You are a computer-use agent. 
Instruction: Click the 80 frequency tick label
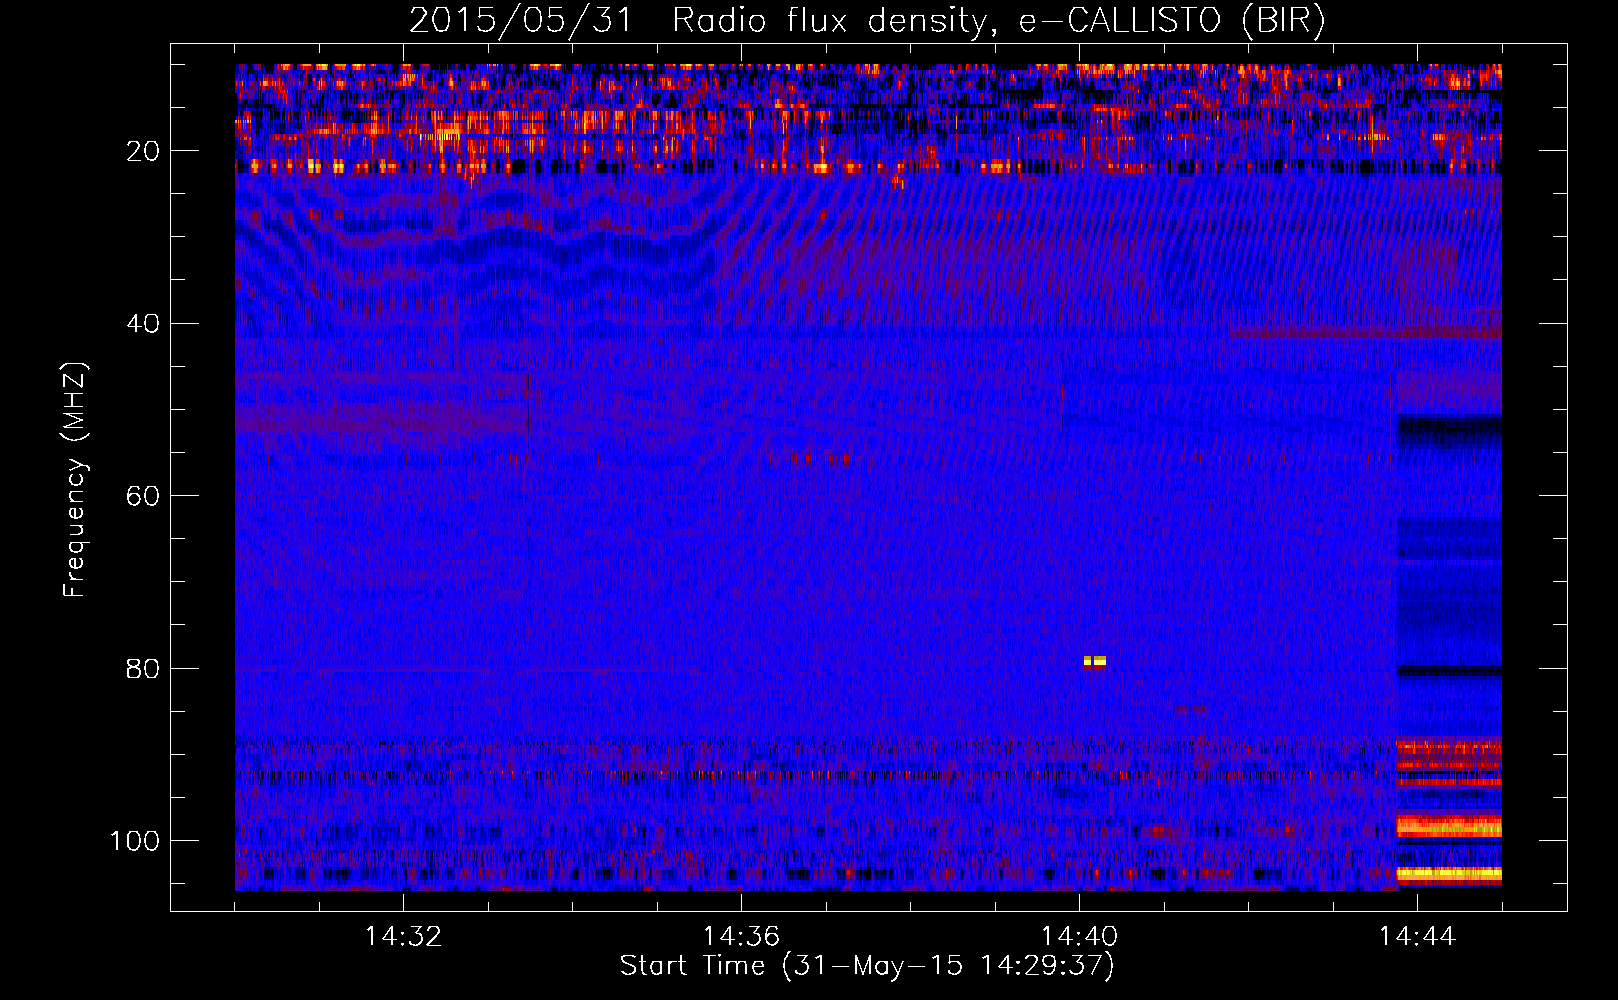143,668
